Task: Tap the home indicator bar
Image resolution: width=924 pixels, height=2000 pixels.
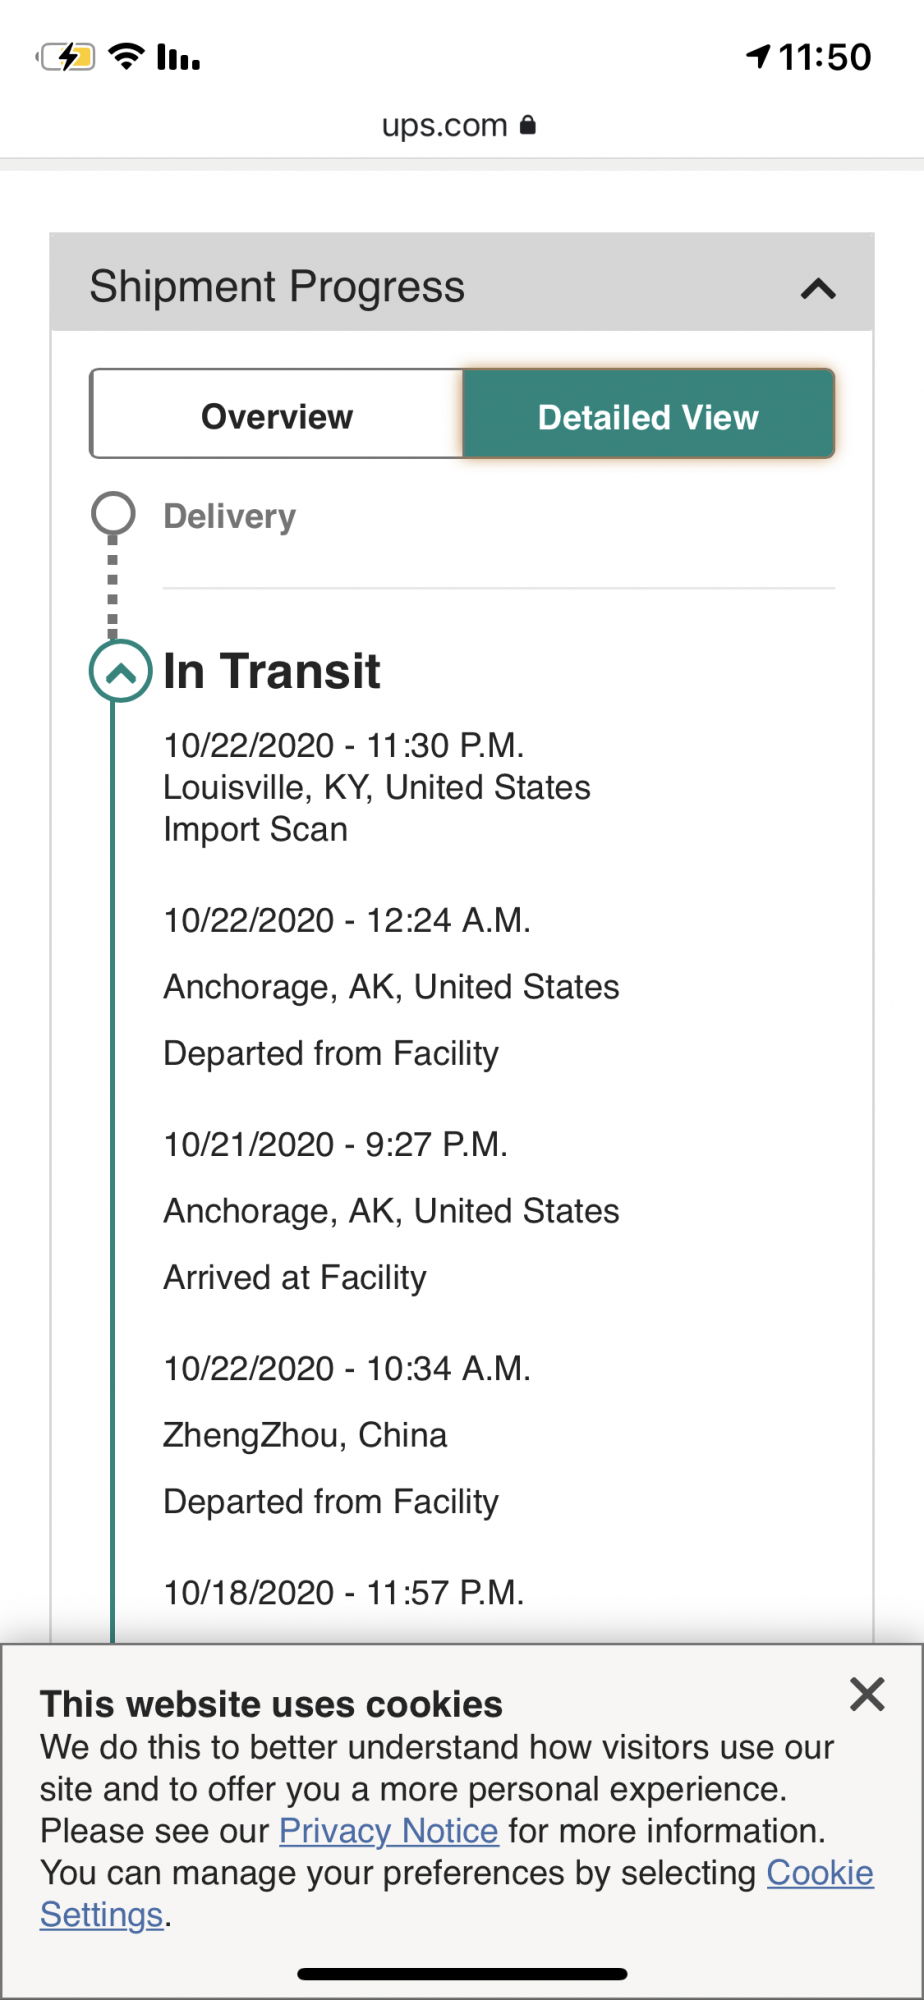Action: pyautogui.click(x=462, y=1974)
